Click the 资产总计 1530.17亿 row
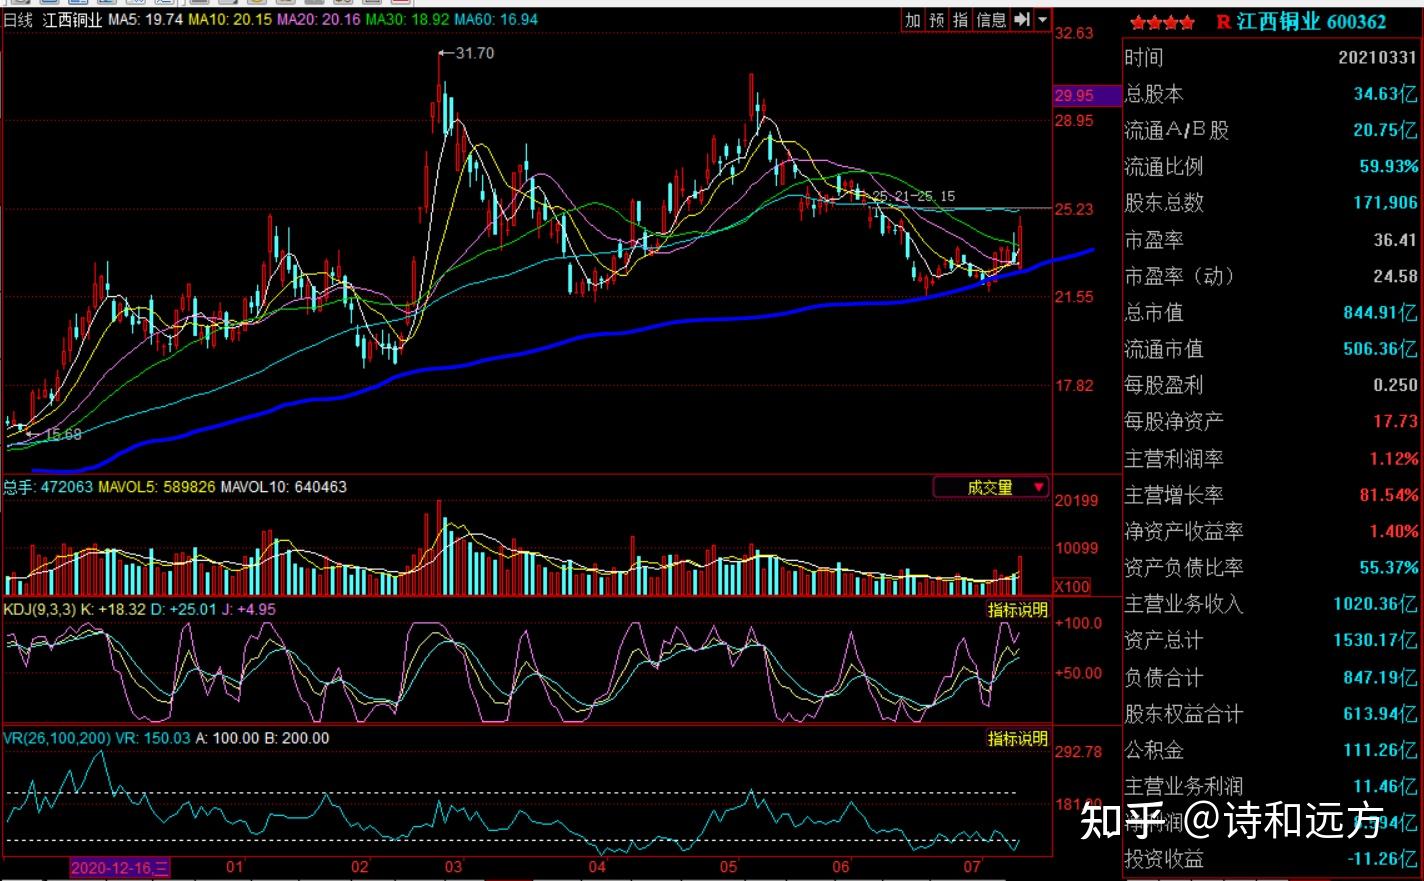 click(x=1271, y=640)
